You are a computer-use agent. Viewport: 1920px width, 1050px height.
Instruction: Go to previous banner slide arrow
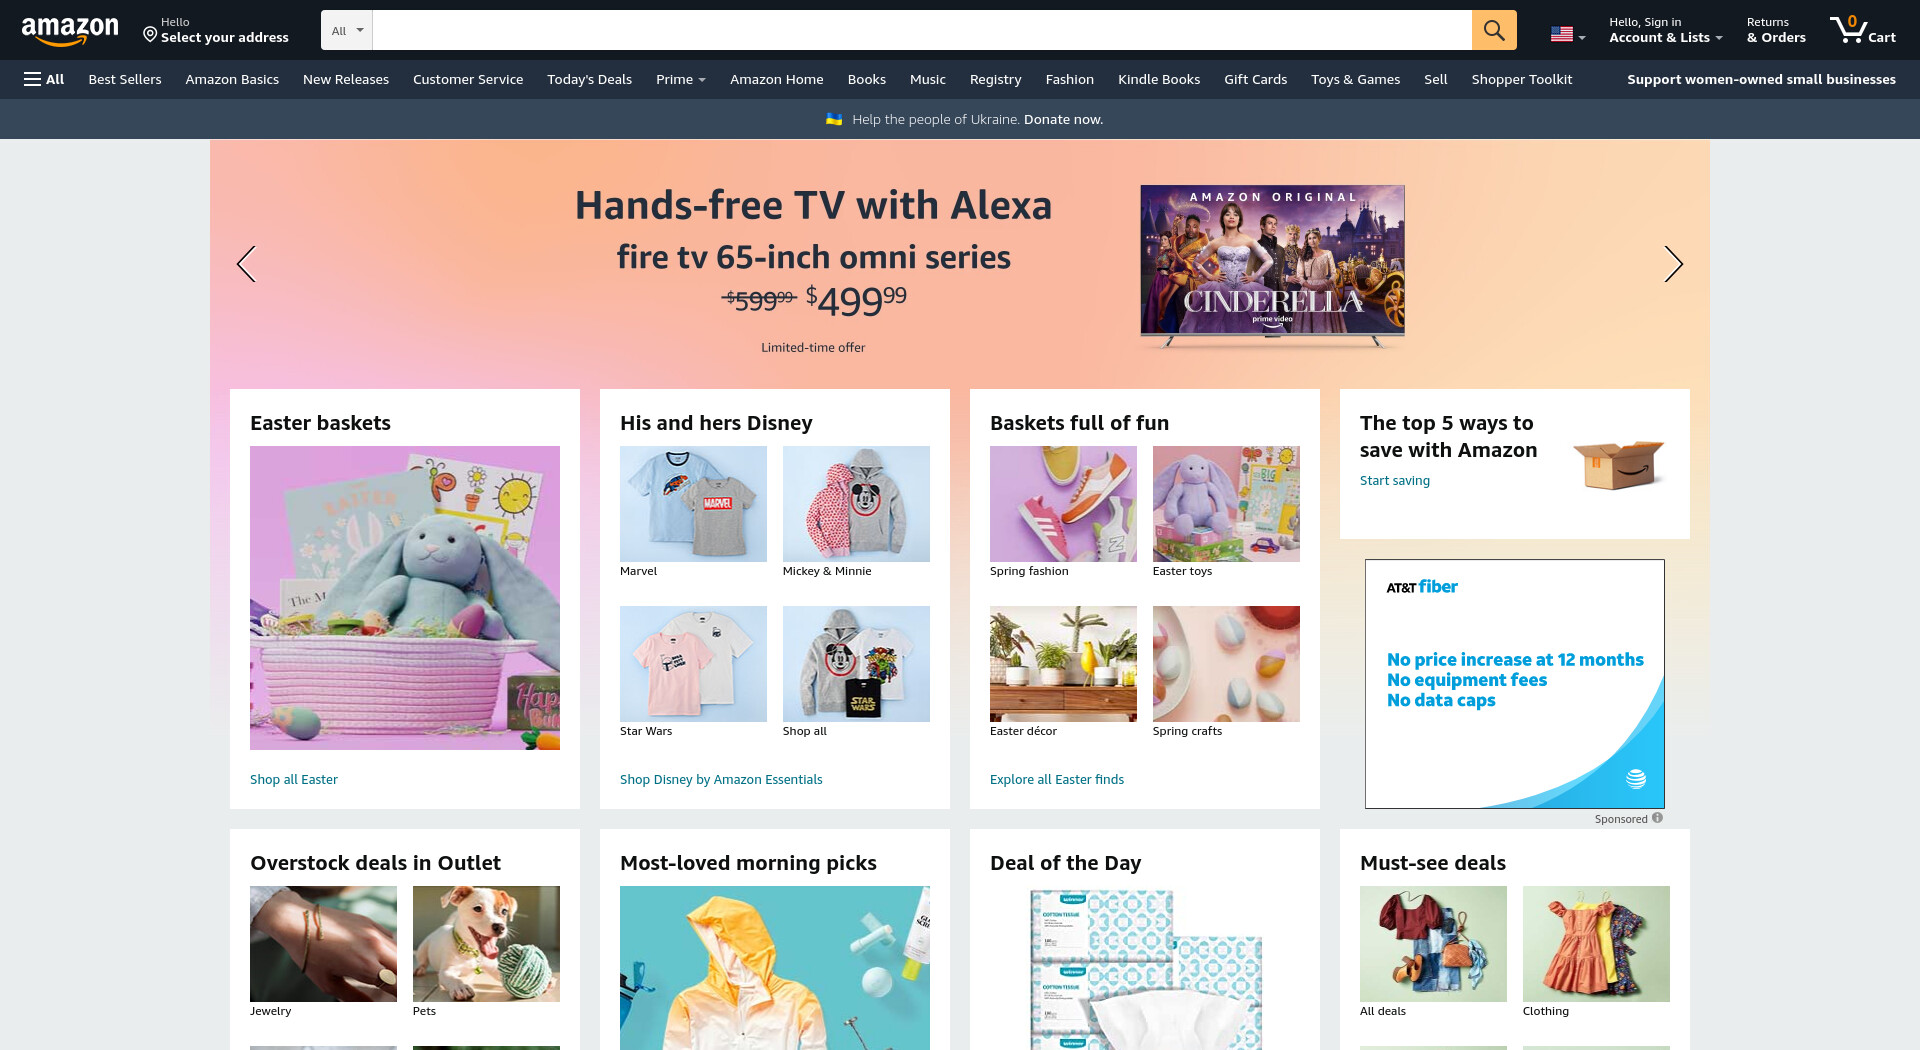[246, 264]
